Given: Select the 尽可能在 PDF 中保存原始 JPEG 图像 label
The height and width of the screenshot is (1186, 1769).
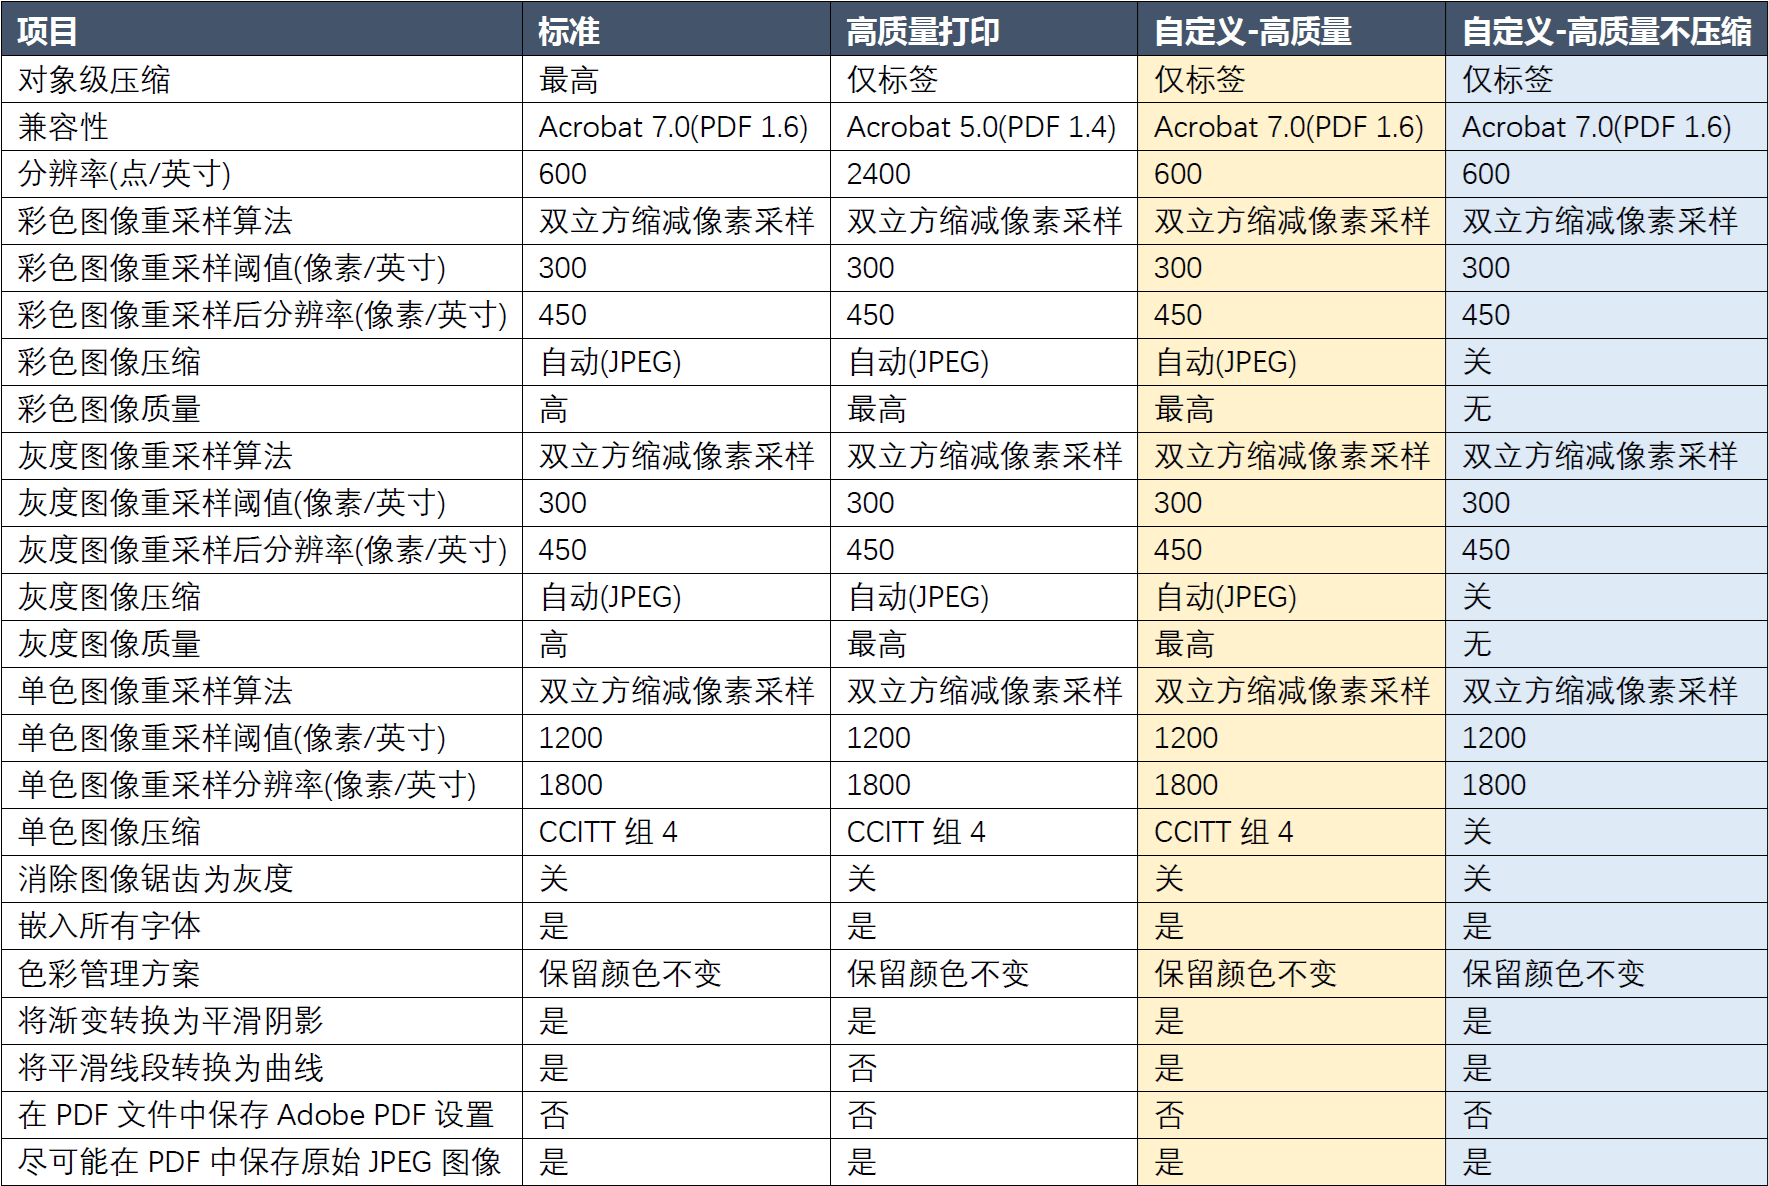Looking at the screenshot, I should pos(260,1162).
